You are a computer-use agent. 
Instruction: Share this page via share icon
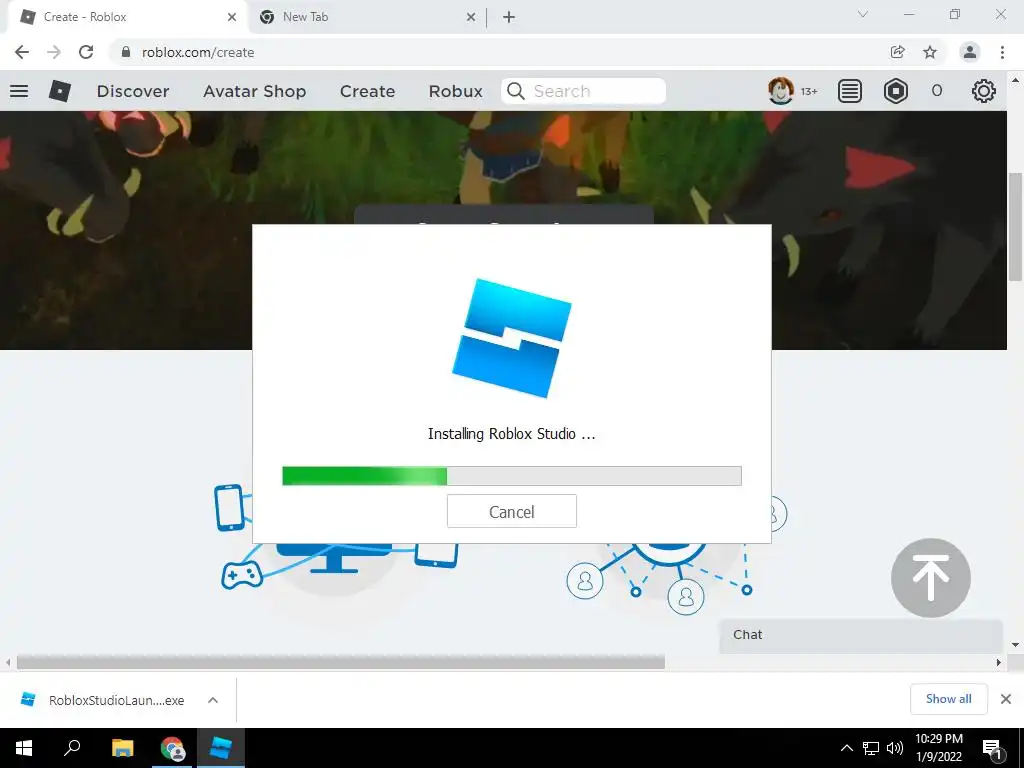[x=898, y=52]
